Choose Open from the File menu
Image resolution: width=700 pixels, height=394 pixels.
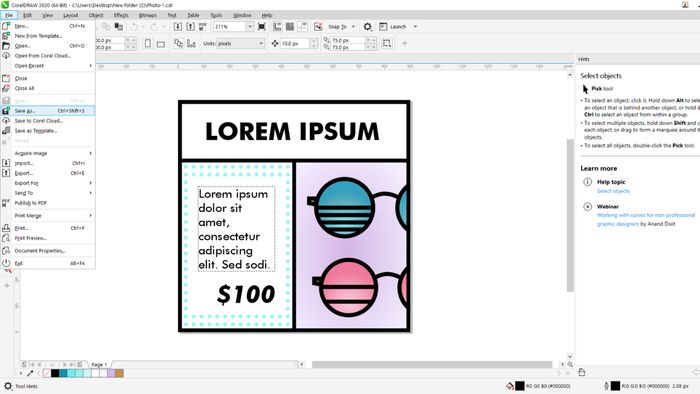[x=48, y=46]
